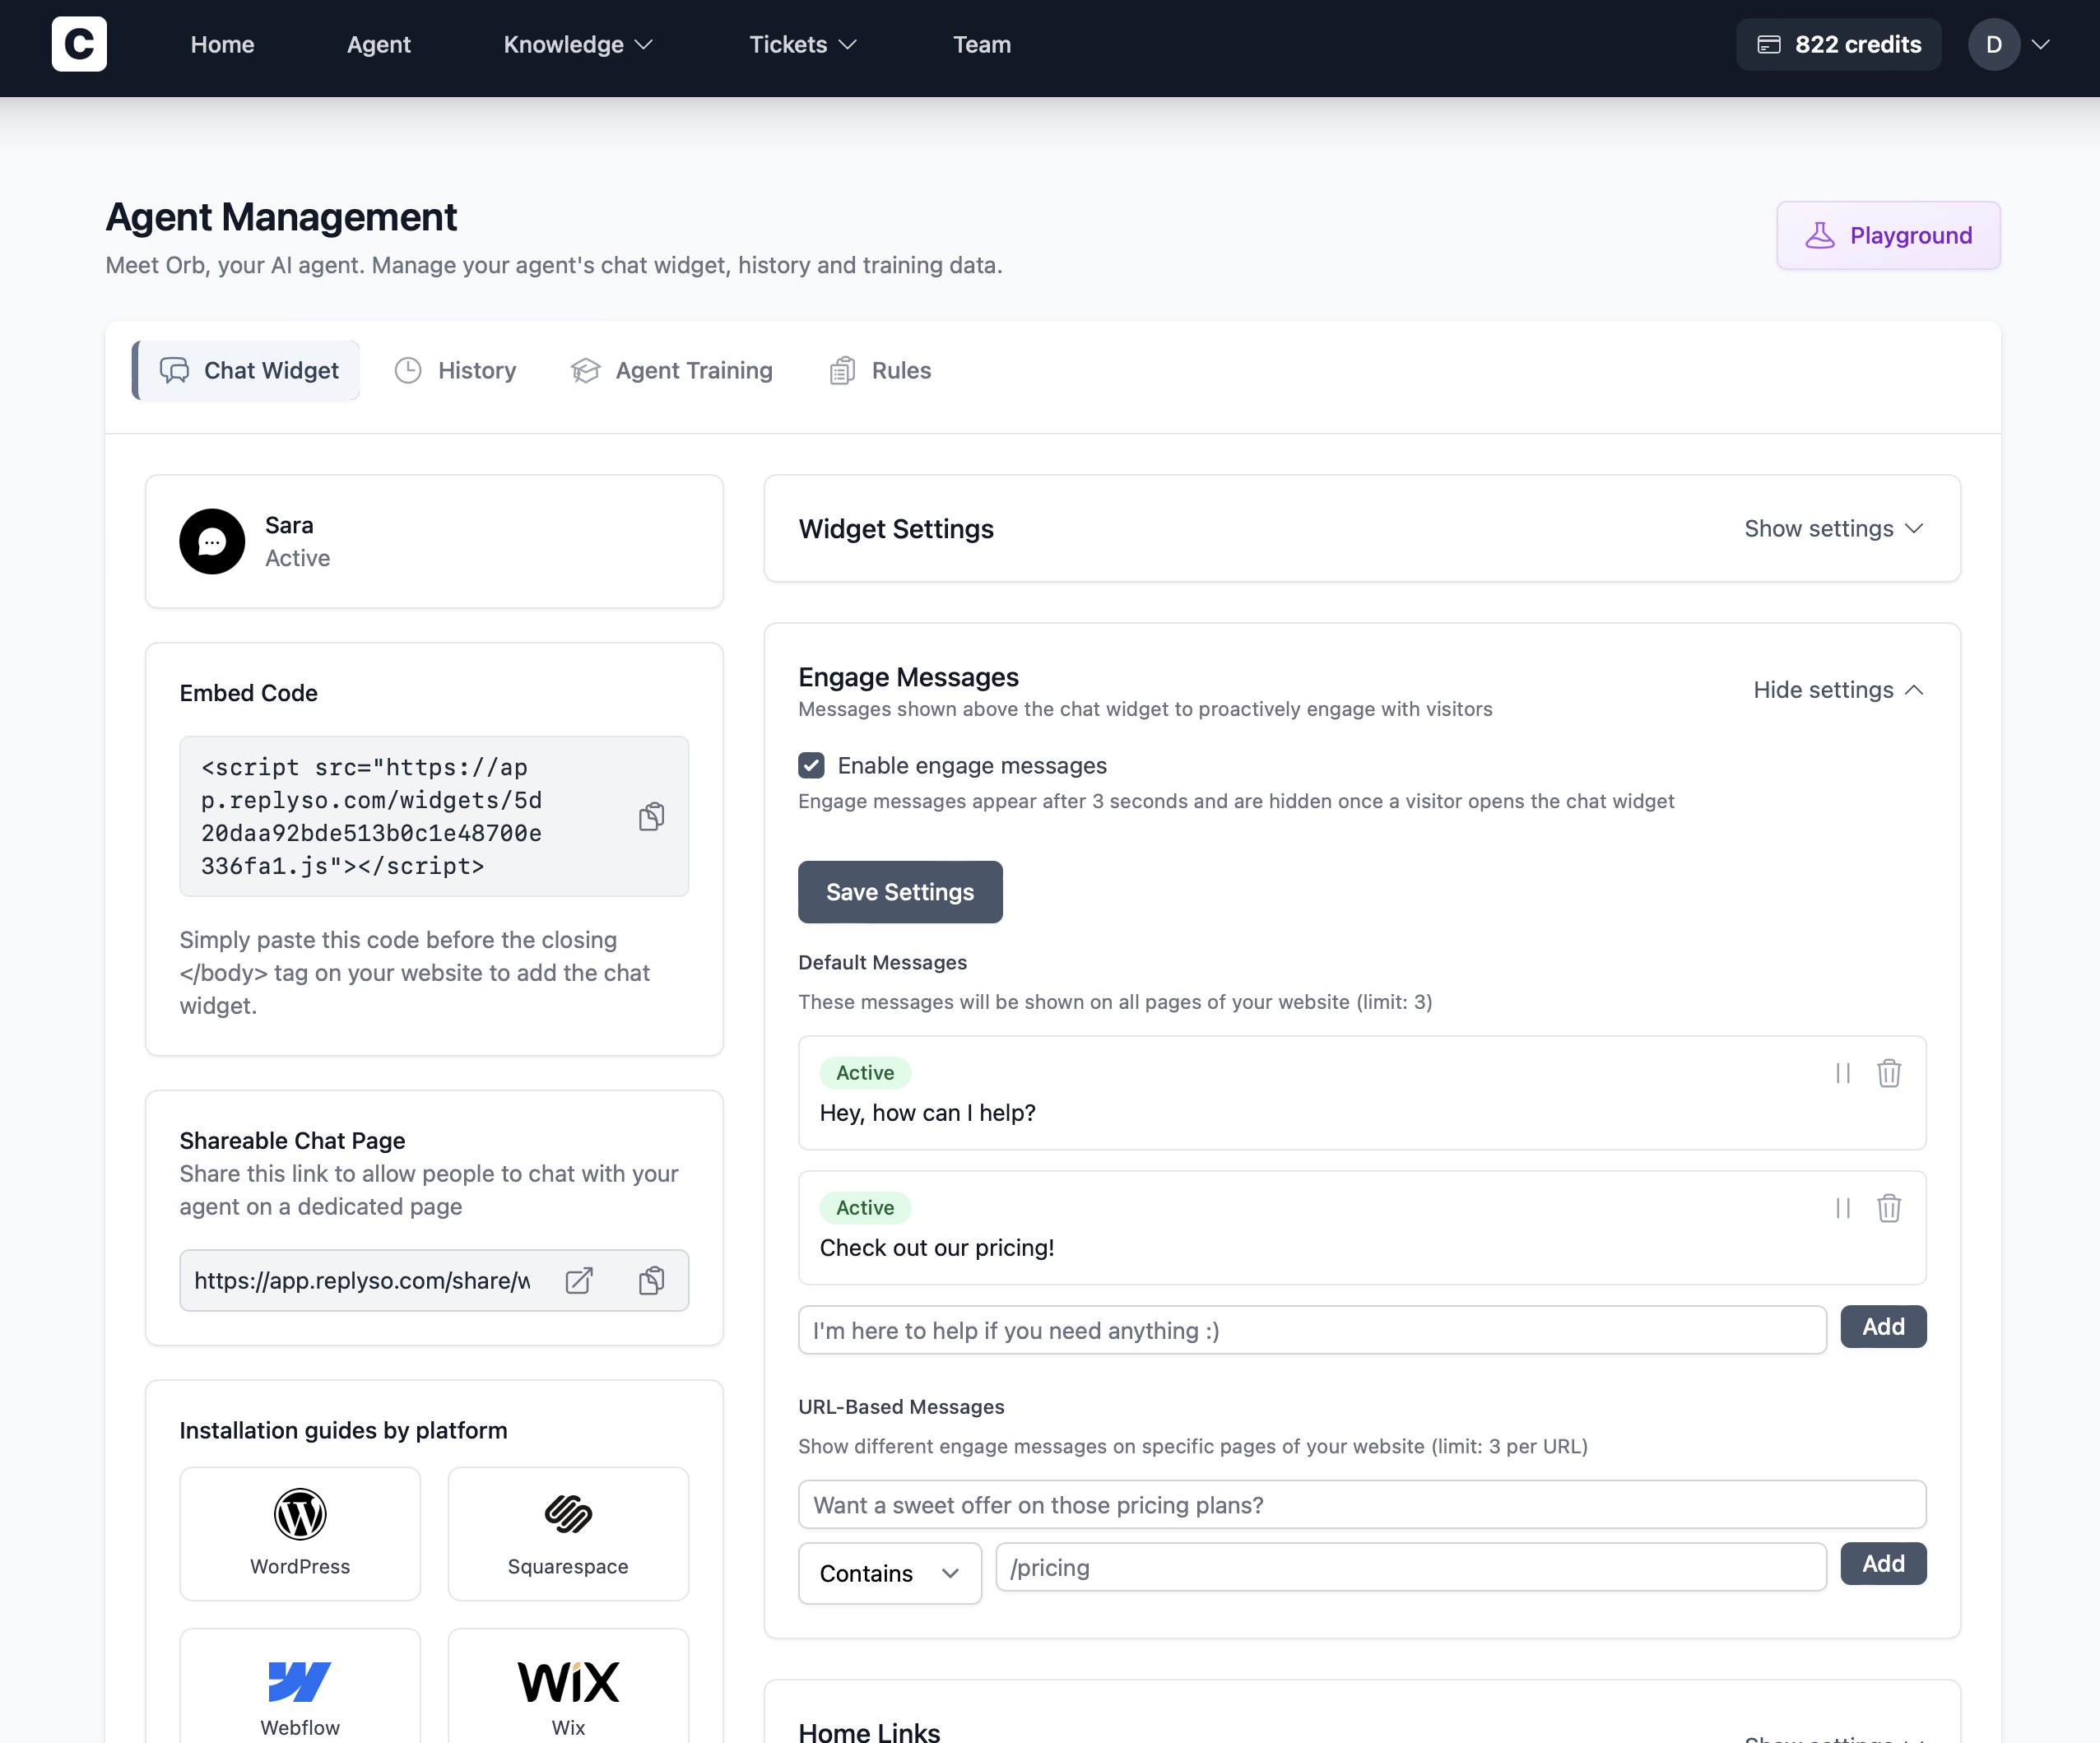Click the "URL-Based Messages" label
The height and width of the screenshot is (1743, 2100).
tap(901, 1407)
